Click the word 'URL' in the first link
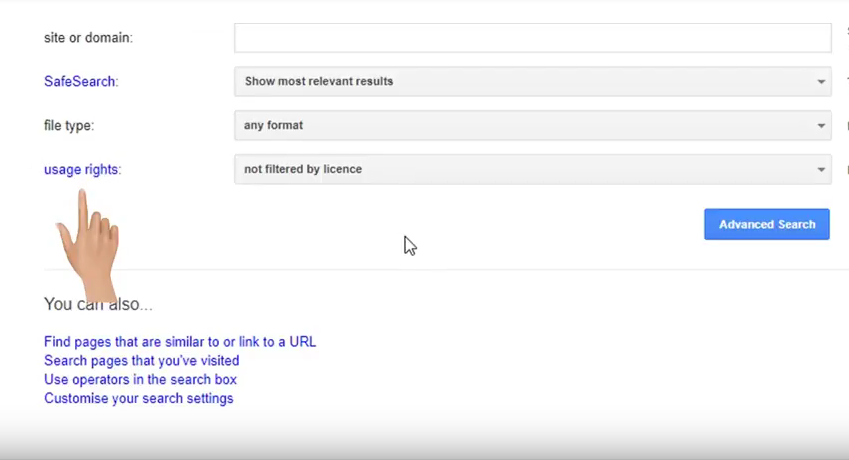 pos(302,342)
